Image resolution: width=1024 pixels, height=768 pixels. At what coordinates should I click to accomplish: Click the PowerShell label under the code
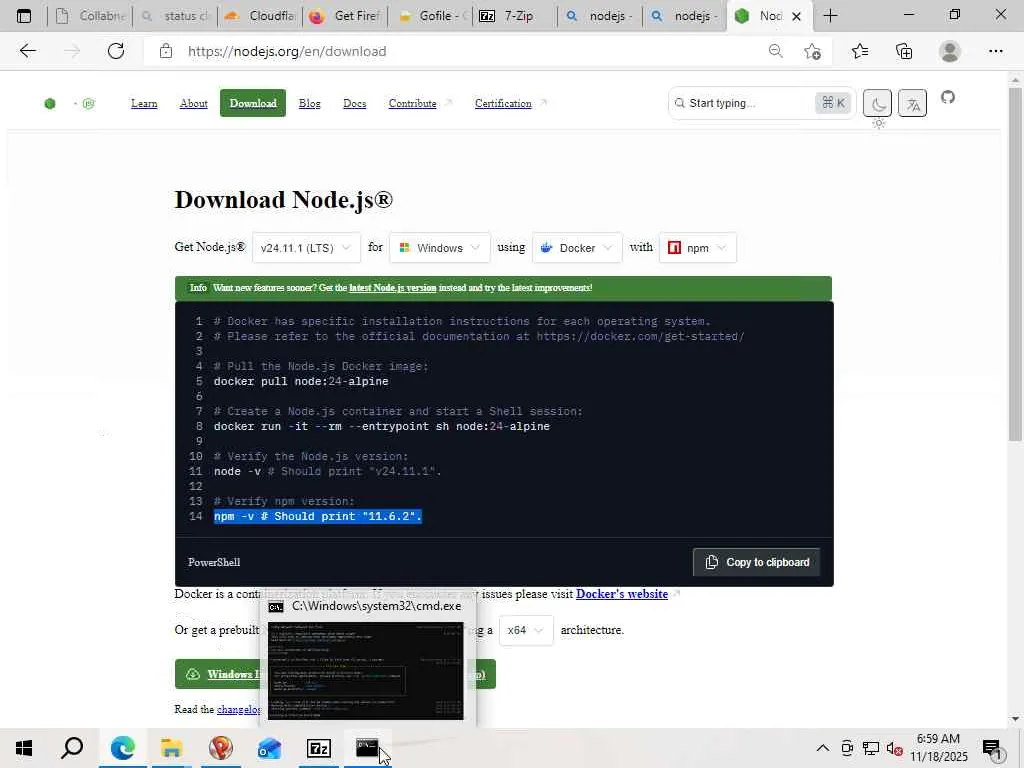click(x=214, y=562)
